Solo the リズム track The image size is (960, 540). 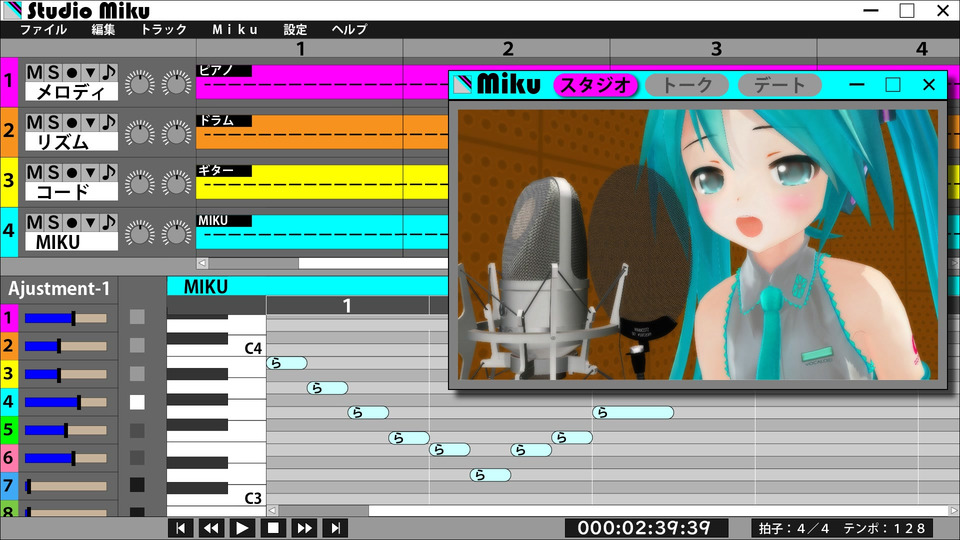(x=53, y=122)
